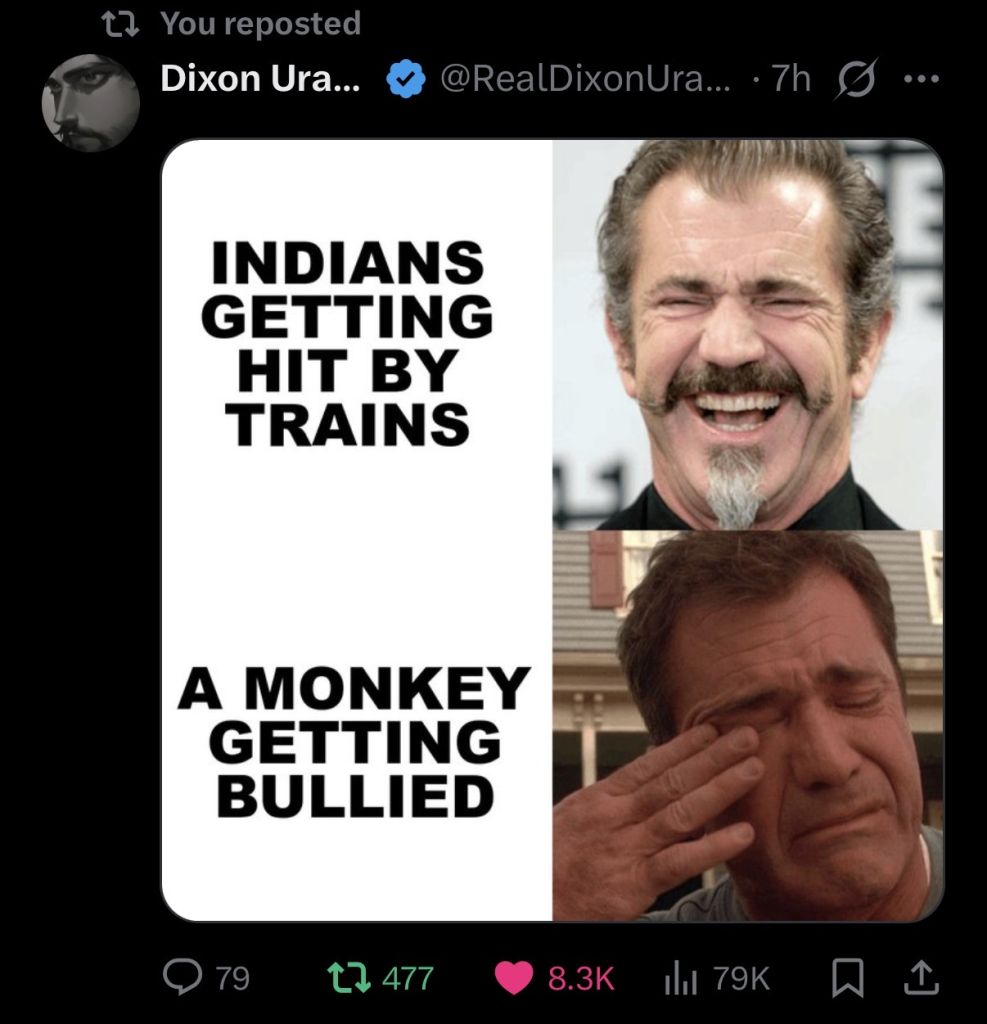Bookmark this post

pos(848,979)
